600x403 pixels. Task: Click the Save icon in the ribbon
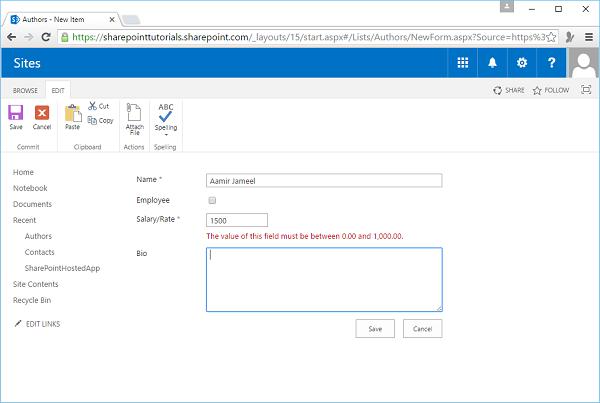click(x=16, y=115)
